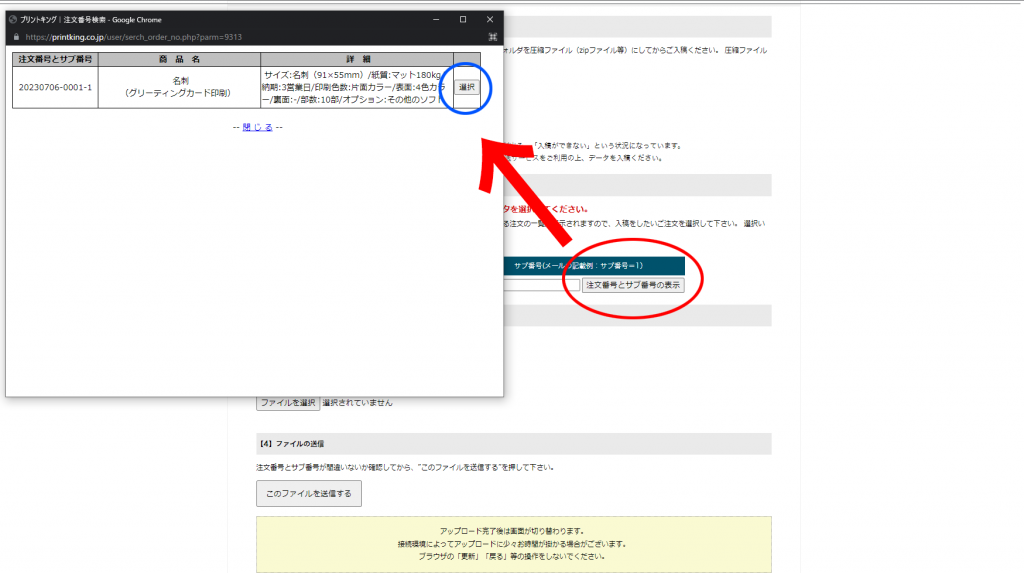Click the 詳細 column header
The image size is (1024, 573).
pos(356,59)
